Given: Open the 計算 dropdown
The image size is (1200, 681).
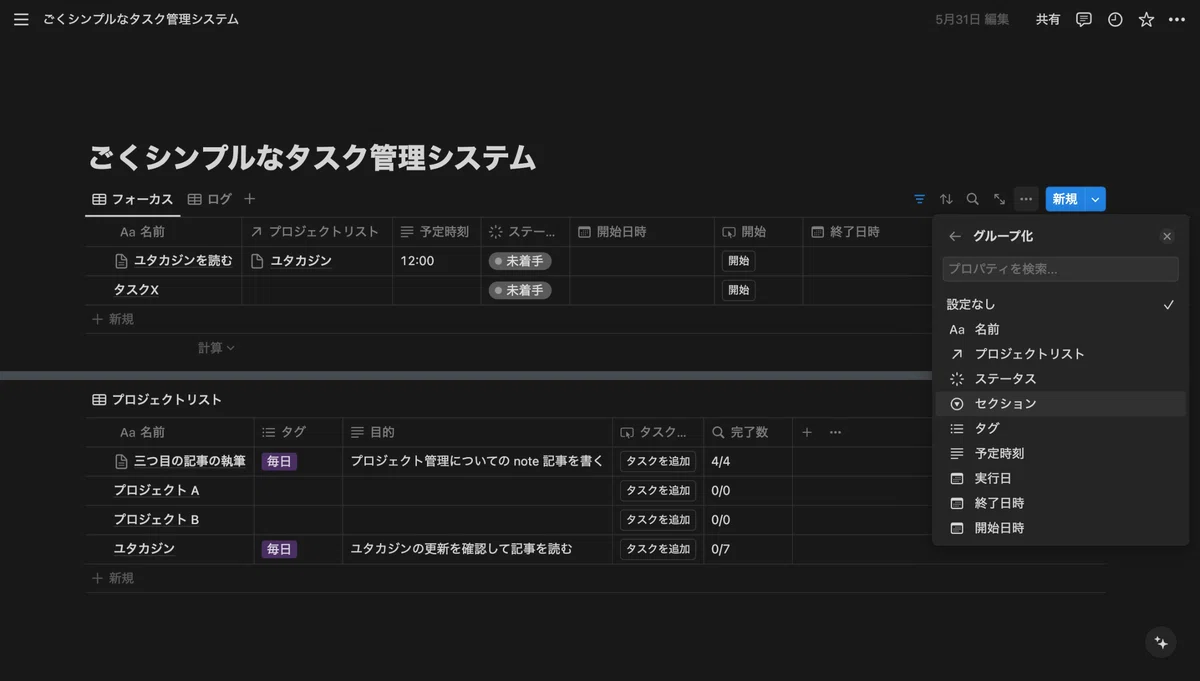Looking at the screenshot, I should click(216, 348).
